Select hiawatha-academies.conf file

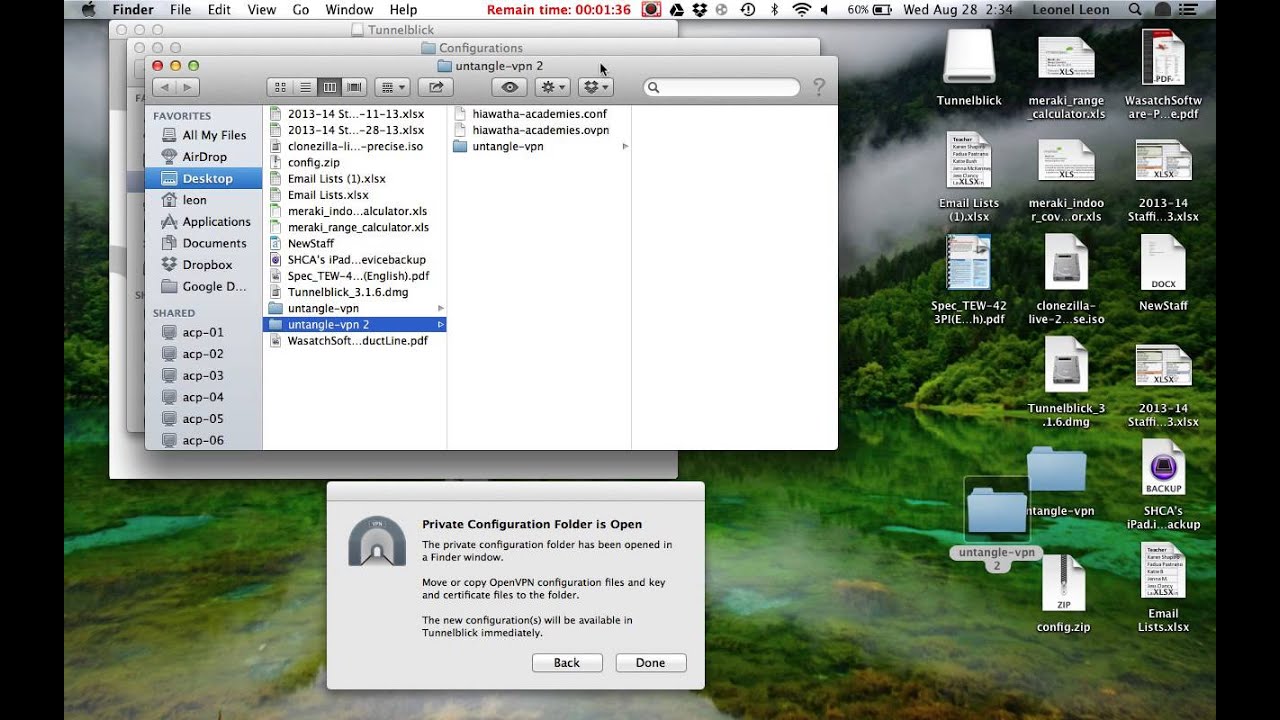tap(539, 114)
